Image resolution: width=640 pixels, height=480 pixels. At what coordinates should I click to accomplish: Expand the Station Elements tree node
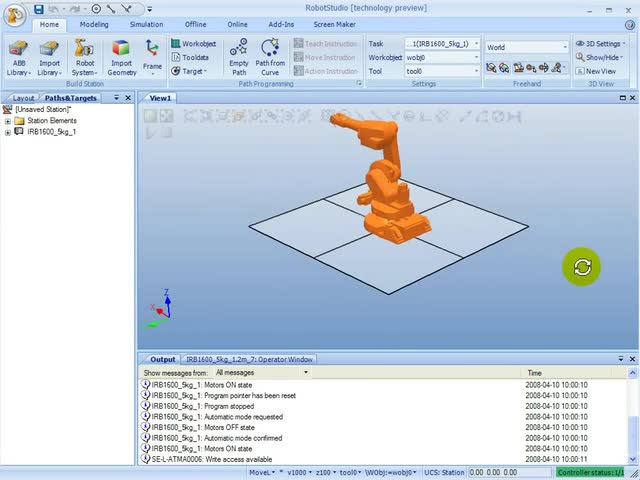pos(7,121)
